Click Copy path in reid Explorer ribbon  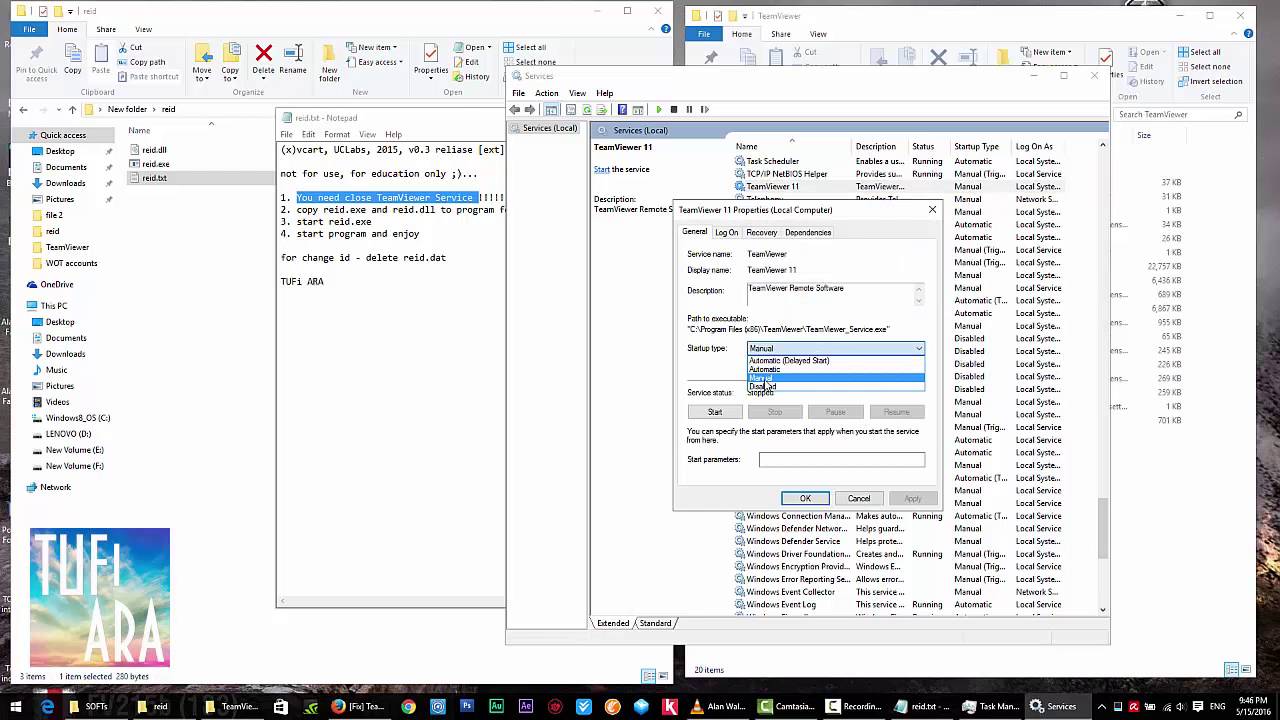coord(140,62)
